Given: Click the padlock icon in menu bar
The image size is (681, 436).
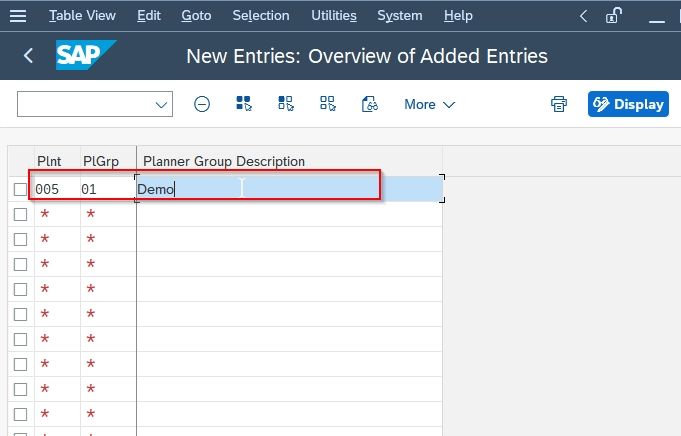Looking at the screenshot, I should [x=613, y=16].
